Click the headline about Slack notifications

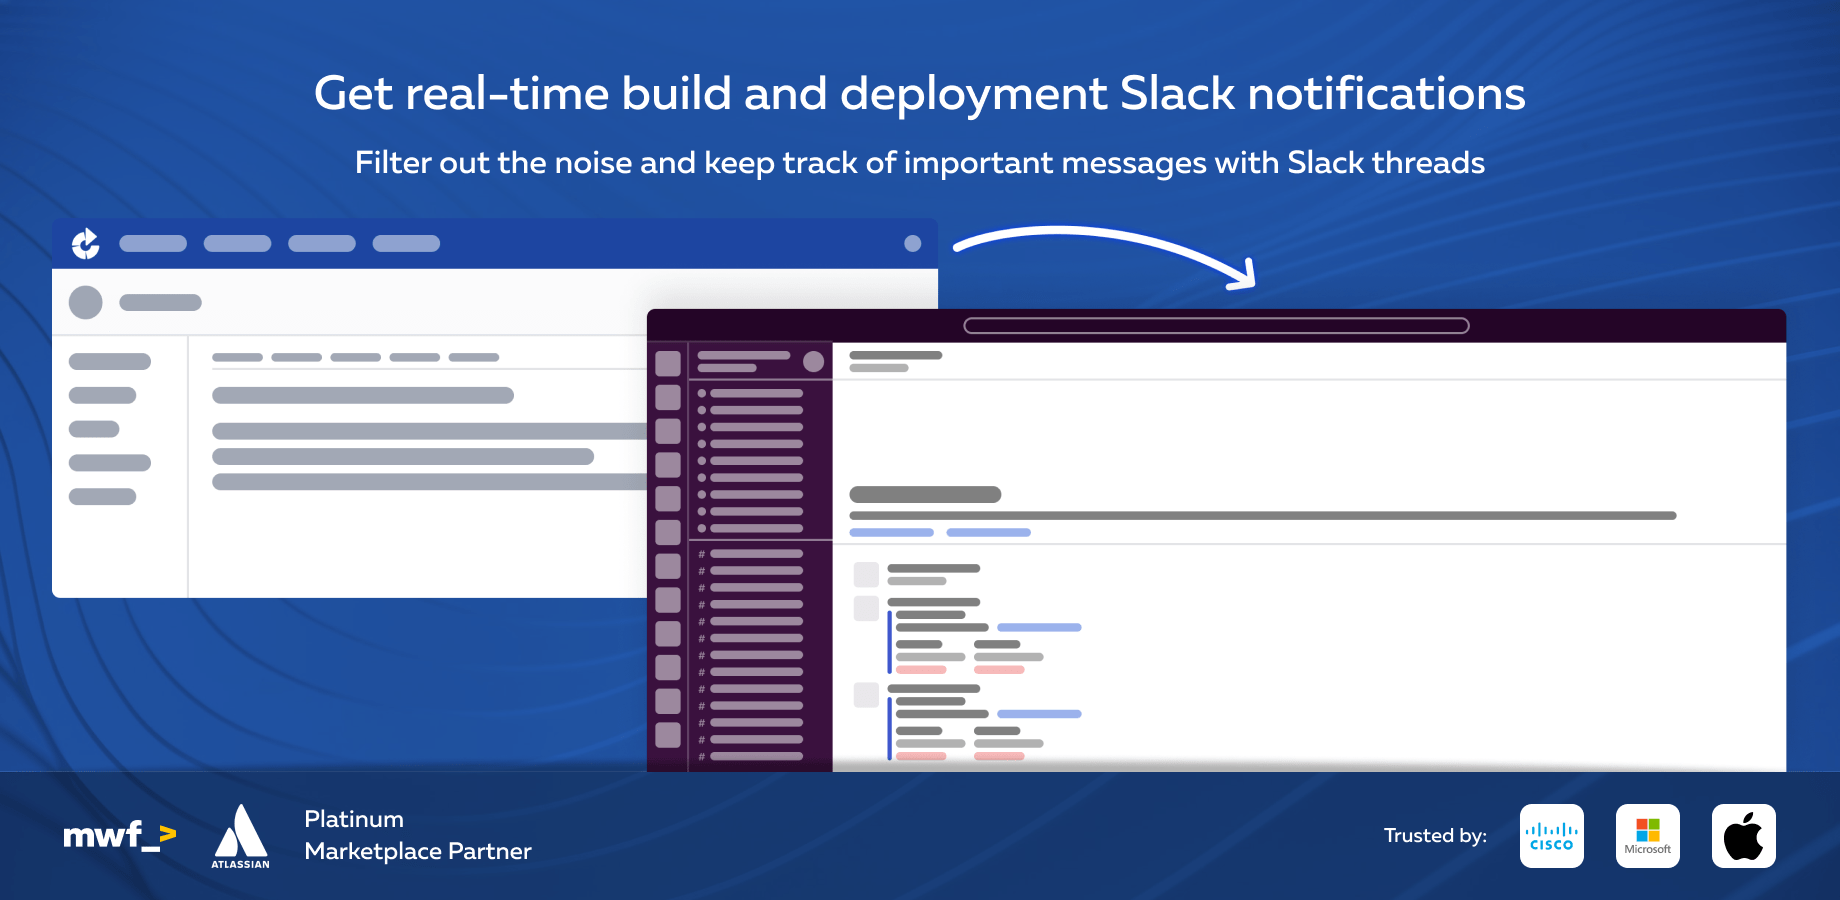(920, 93)
